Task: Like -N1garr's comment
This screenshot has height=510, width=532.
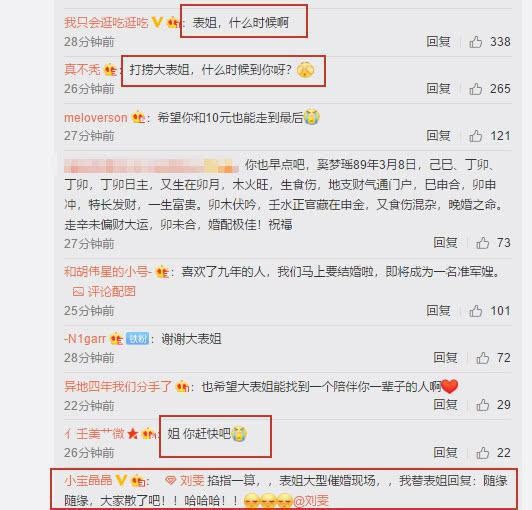Action: 482,358
